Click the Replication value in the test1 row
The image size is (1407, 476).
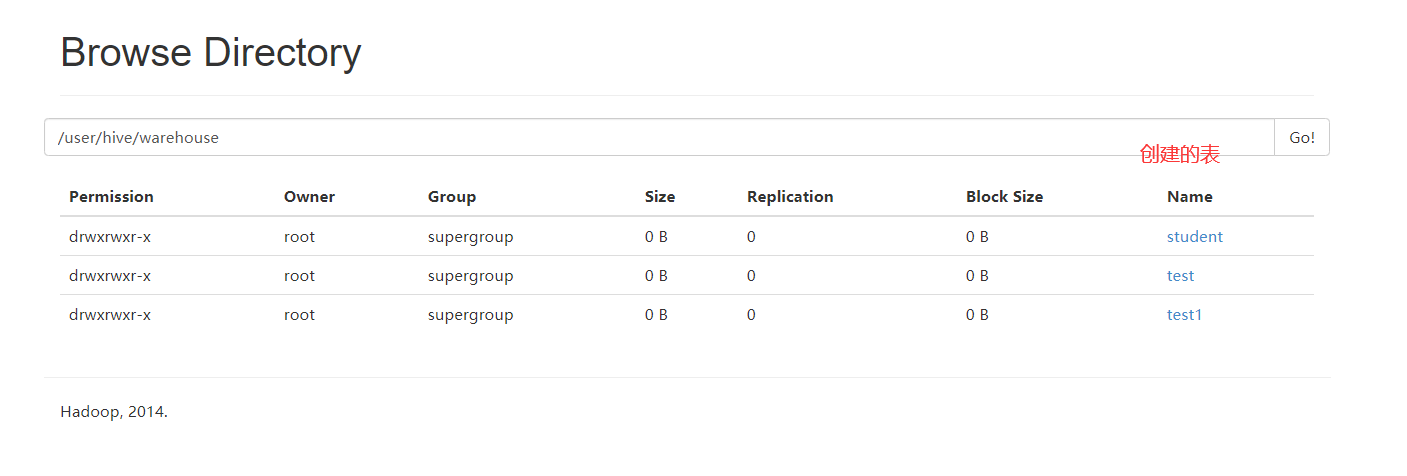(751, 315)
